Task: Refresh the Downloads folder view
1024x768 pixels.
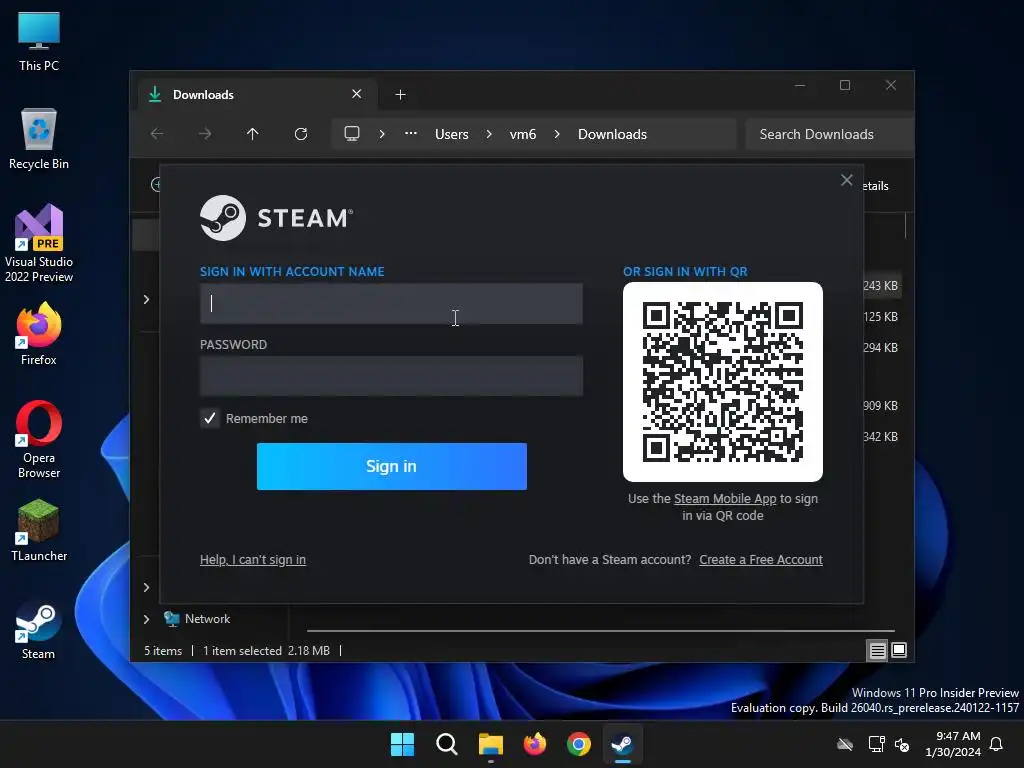Action: tap(300, 134)
